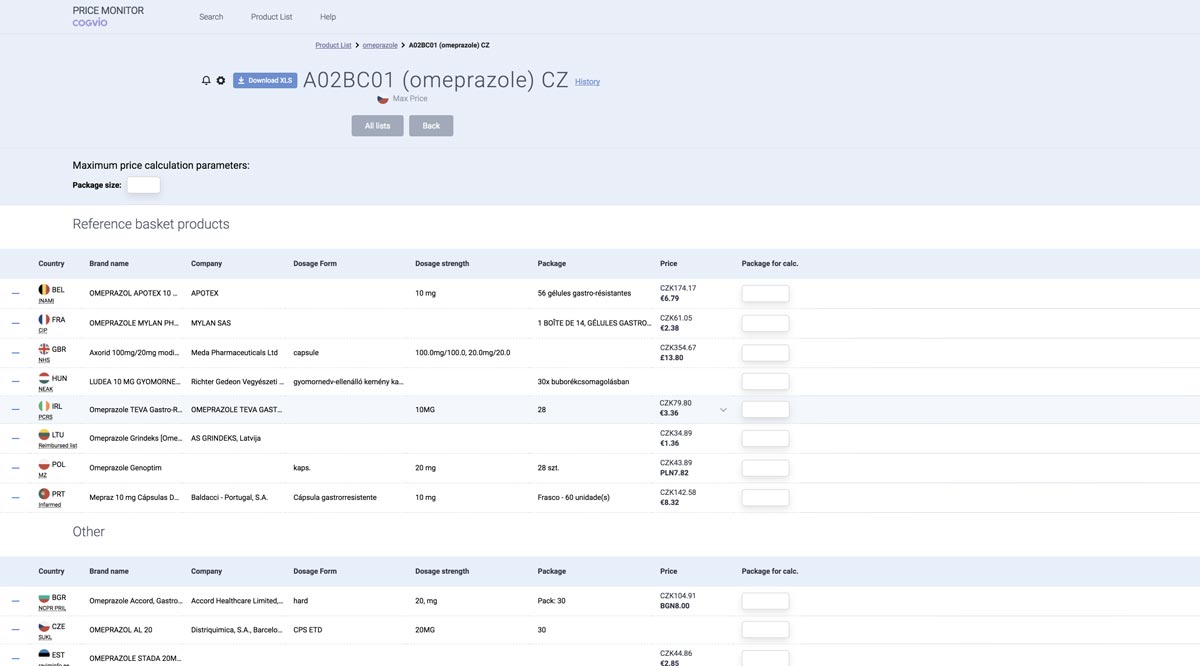Click the Poland flag icon
Viewport: 1200px width, 666px height.
(44, 465)
